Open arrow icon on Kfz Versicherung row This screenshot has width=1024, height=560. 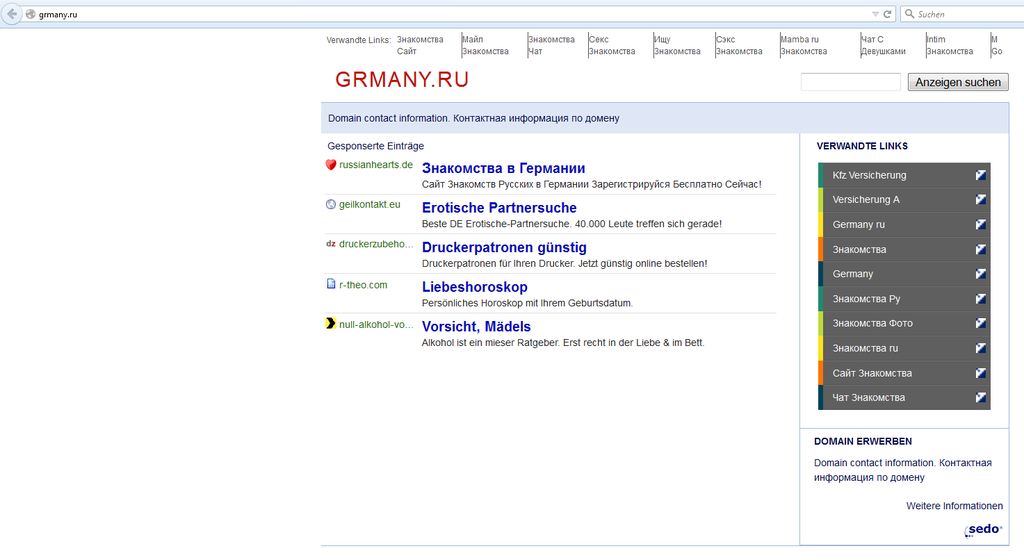tap(980, 175)
